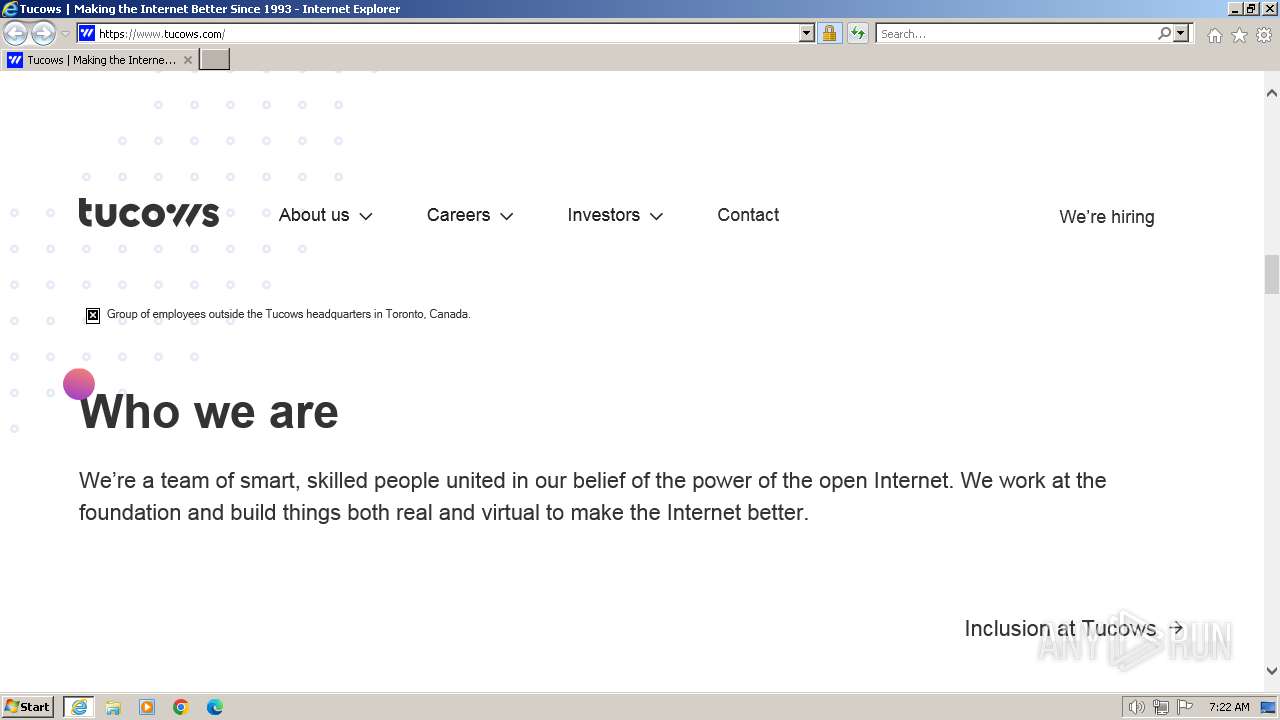Open Favorites using the star icon
1280x720 pixels.
pos(1239,35)
